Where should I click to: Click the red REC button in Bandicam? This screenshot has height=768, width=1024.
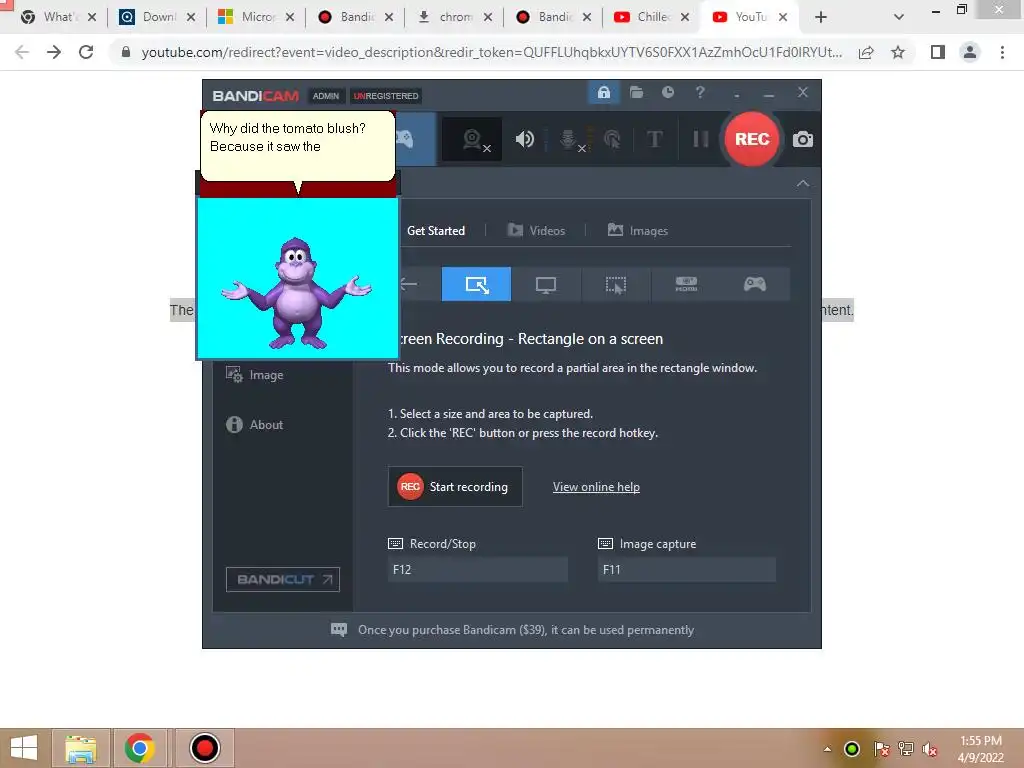(751, 139)
